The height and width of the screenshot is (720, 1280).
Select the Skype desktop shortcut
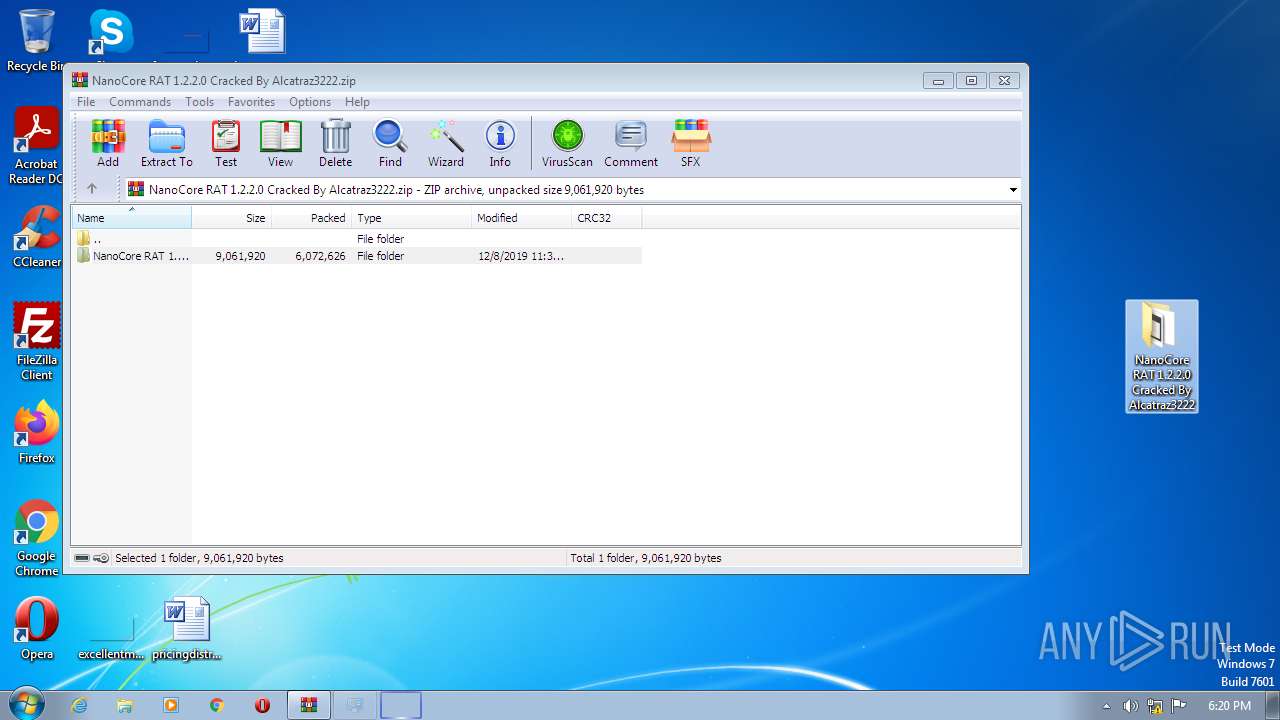[110, 33]
